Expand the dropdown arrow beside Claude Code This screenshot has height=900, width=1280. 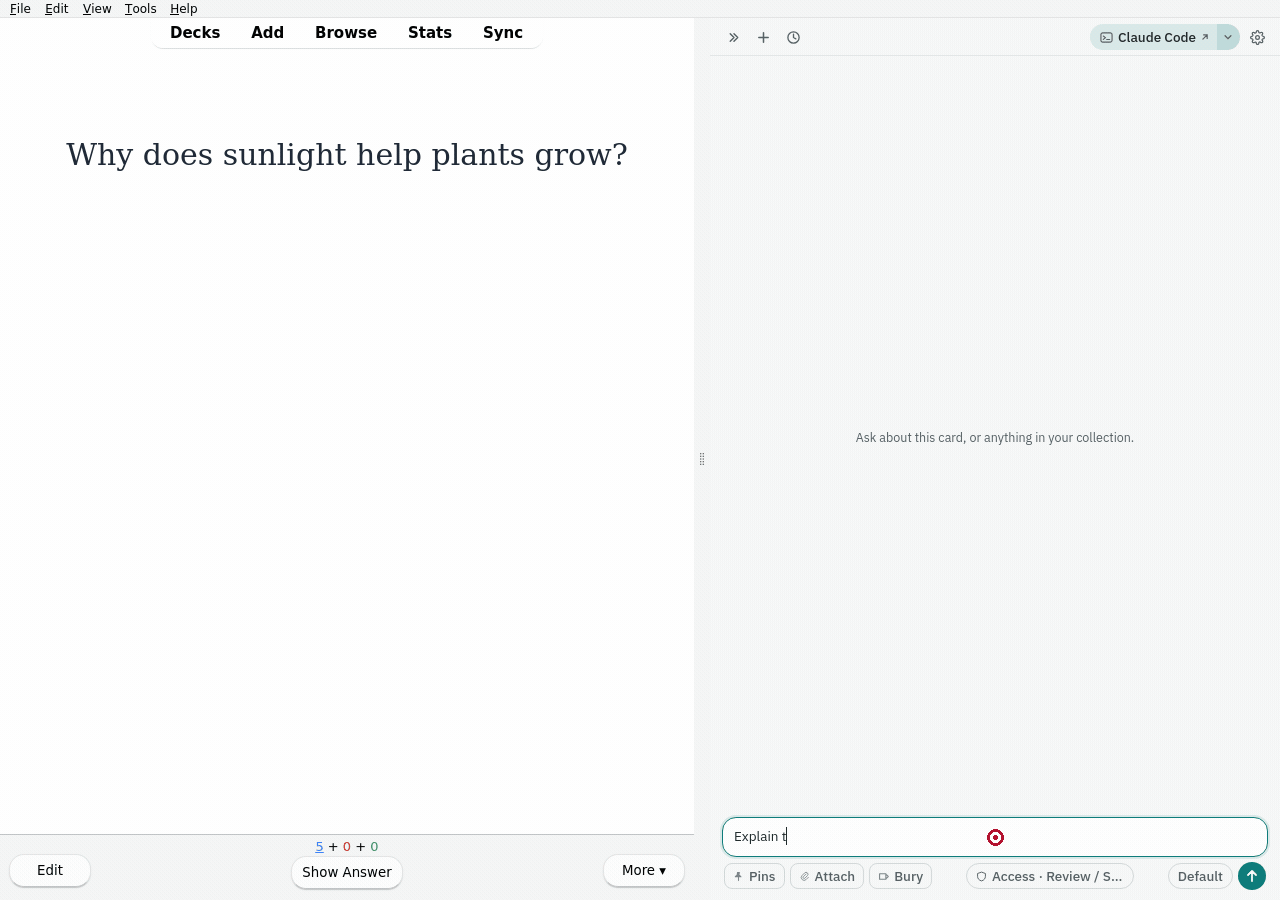[x=1228, y=38]
